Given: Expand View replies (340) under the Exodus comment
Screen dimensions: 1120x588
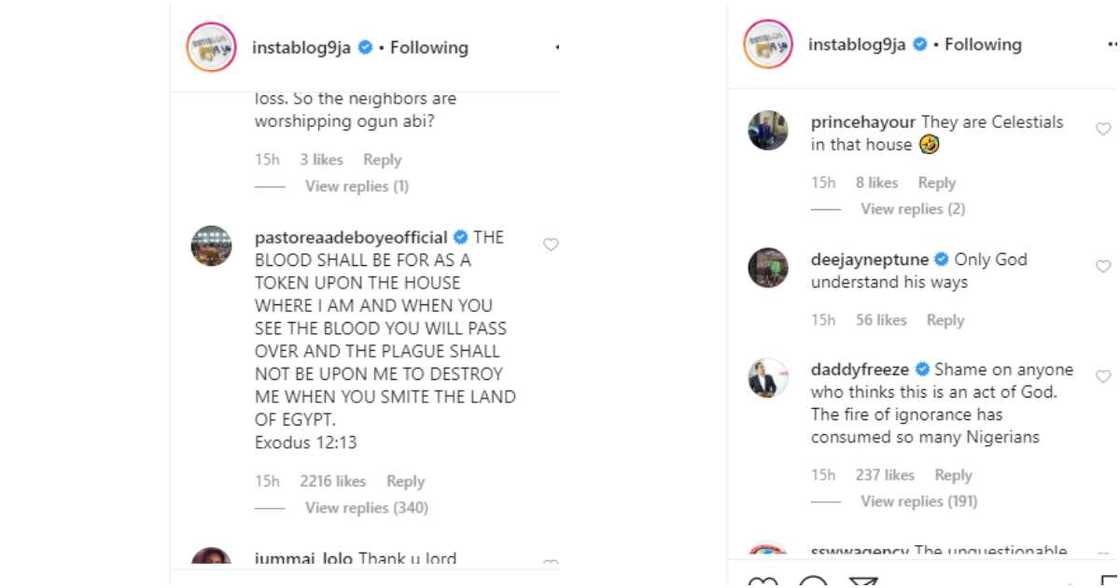Looking at the screenshot, I should point(366,508).
